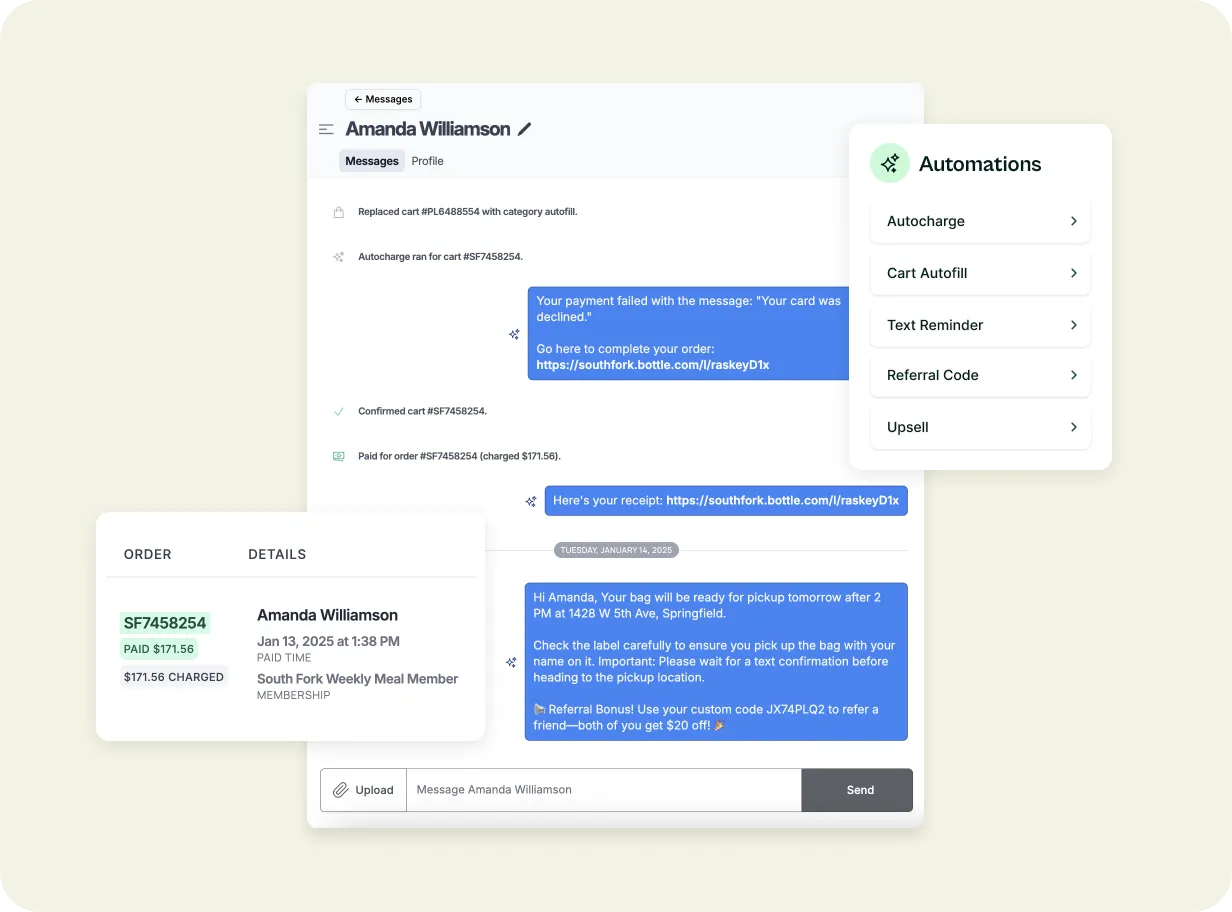
Task: Select the sparkle icon beside the payment failed message
Action: click(x=513, y=334)
